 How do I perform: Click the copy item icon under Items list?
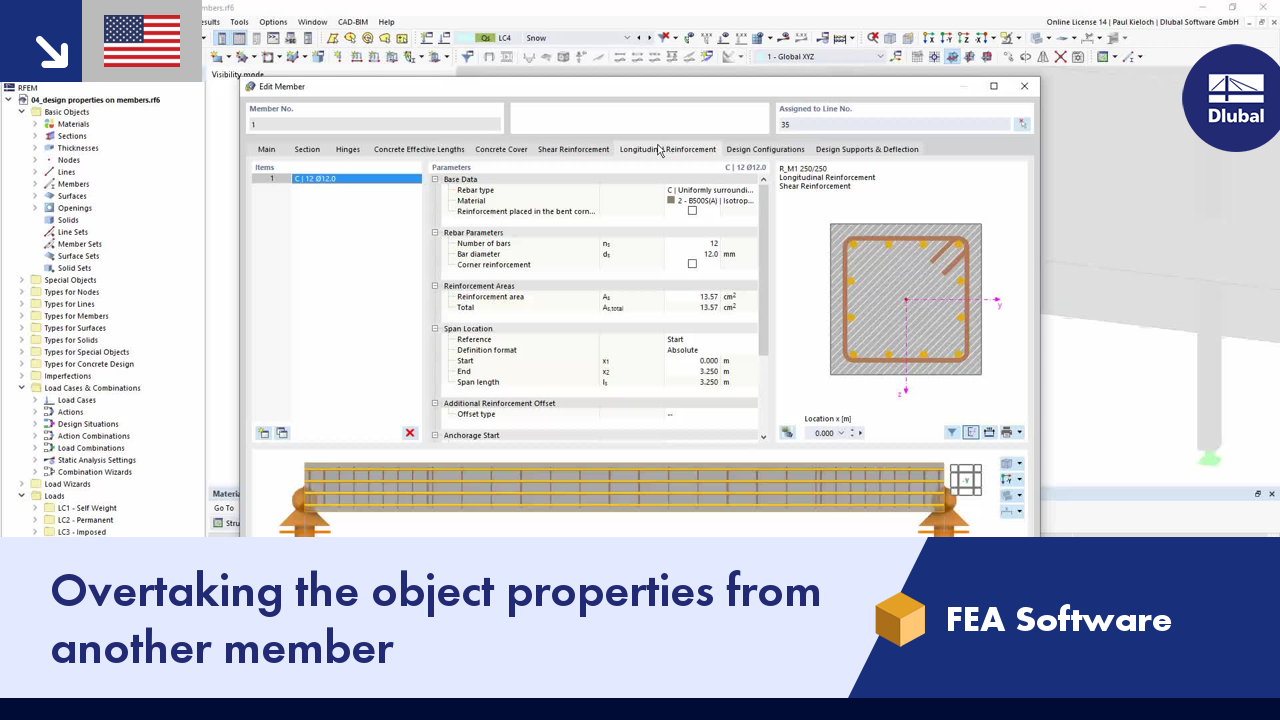tap(282, 433)
